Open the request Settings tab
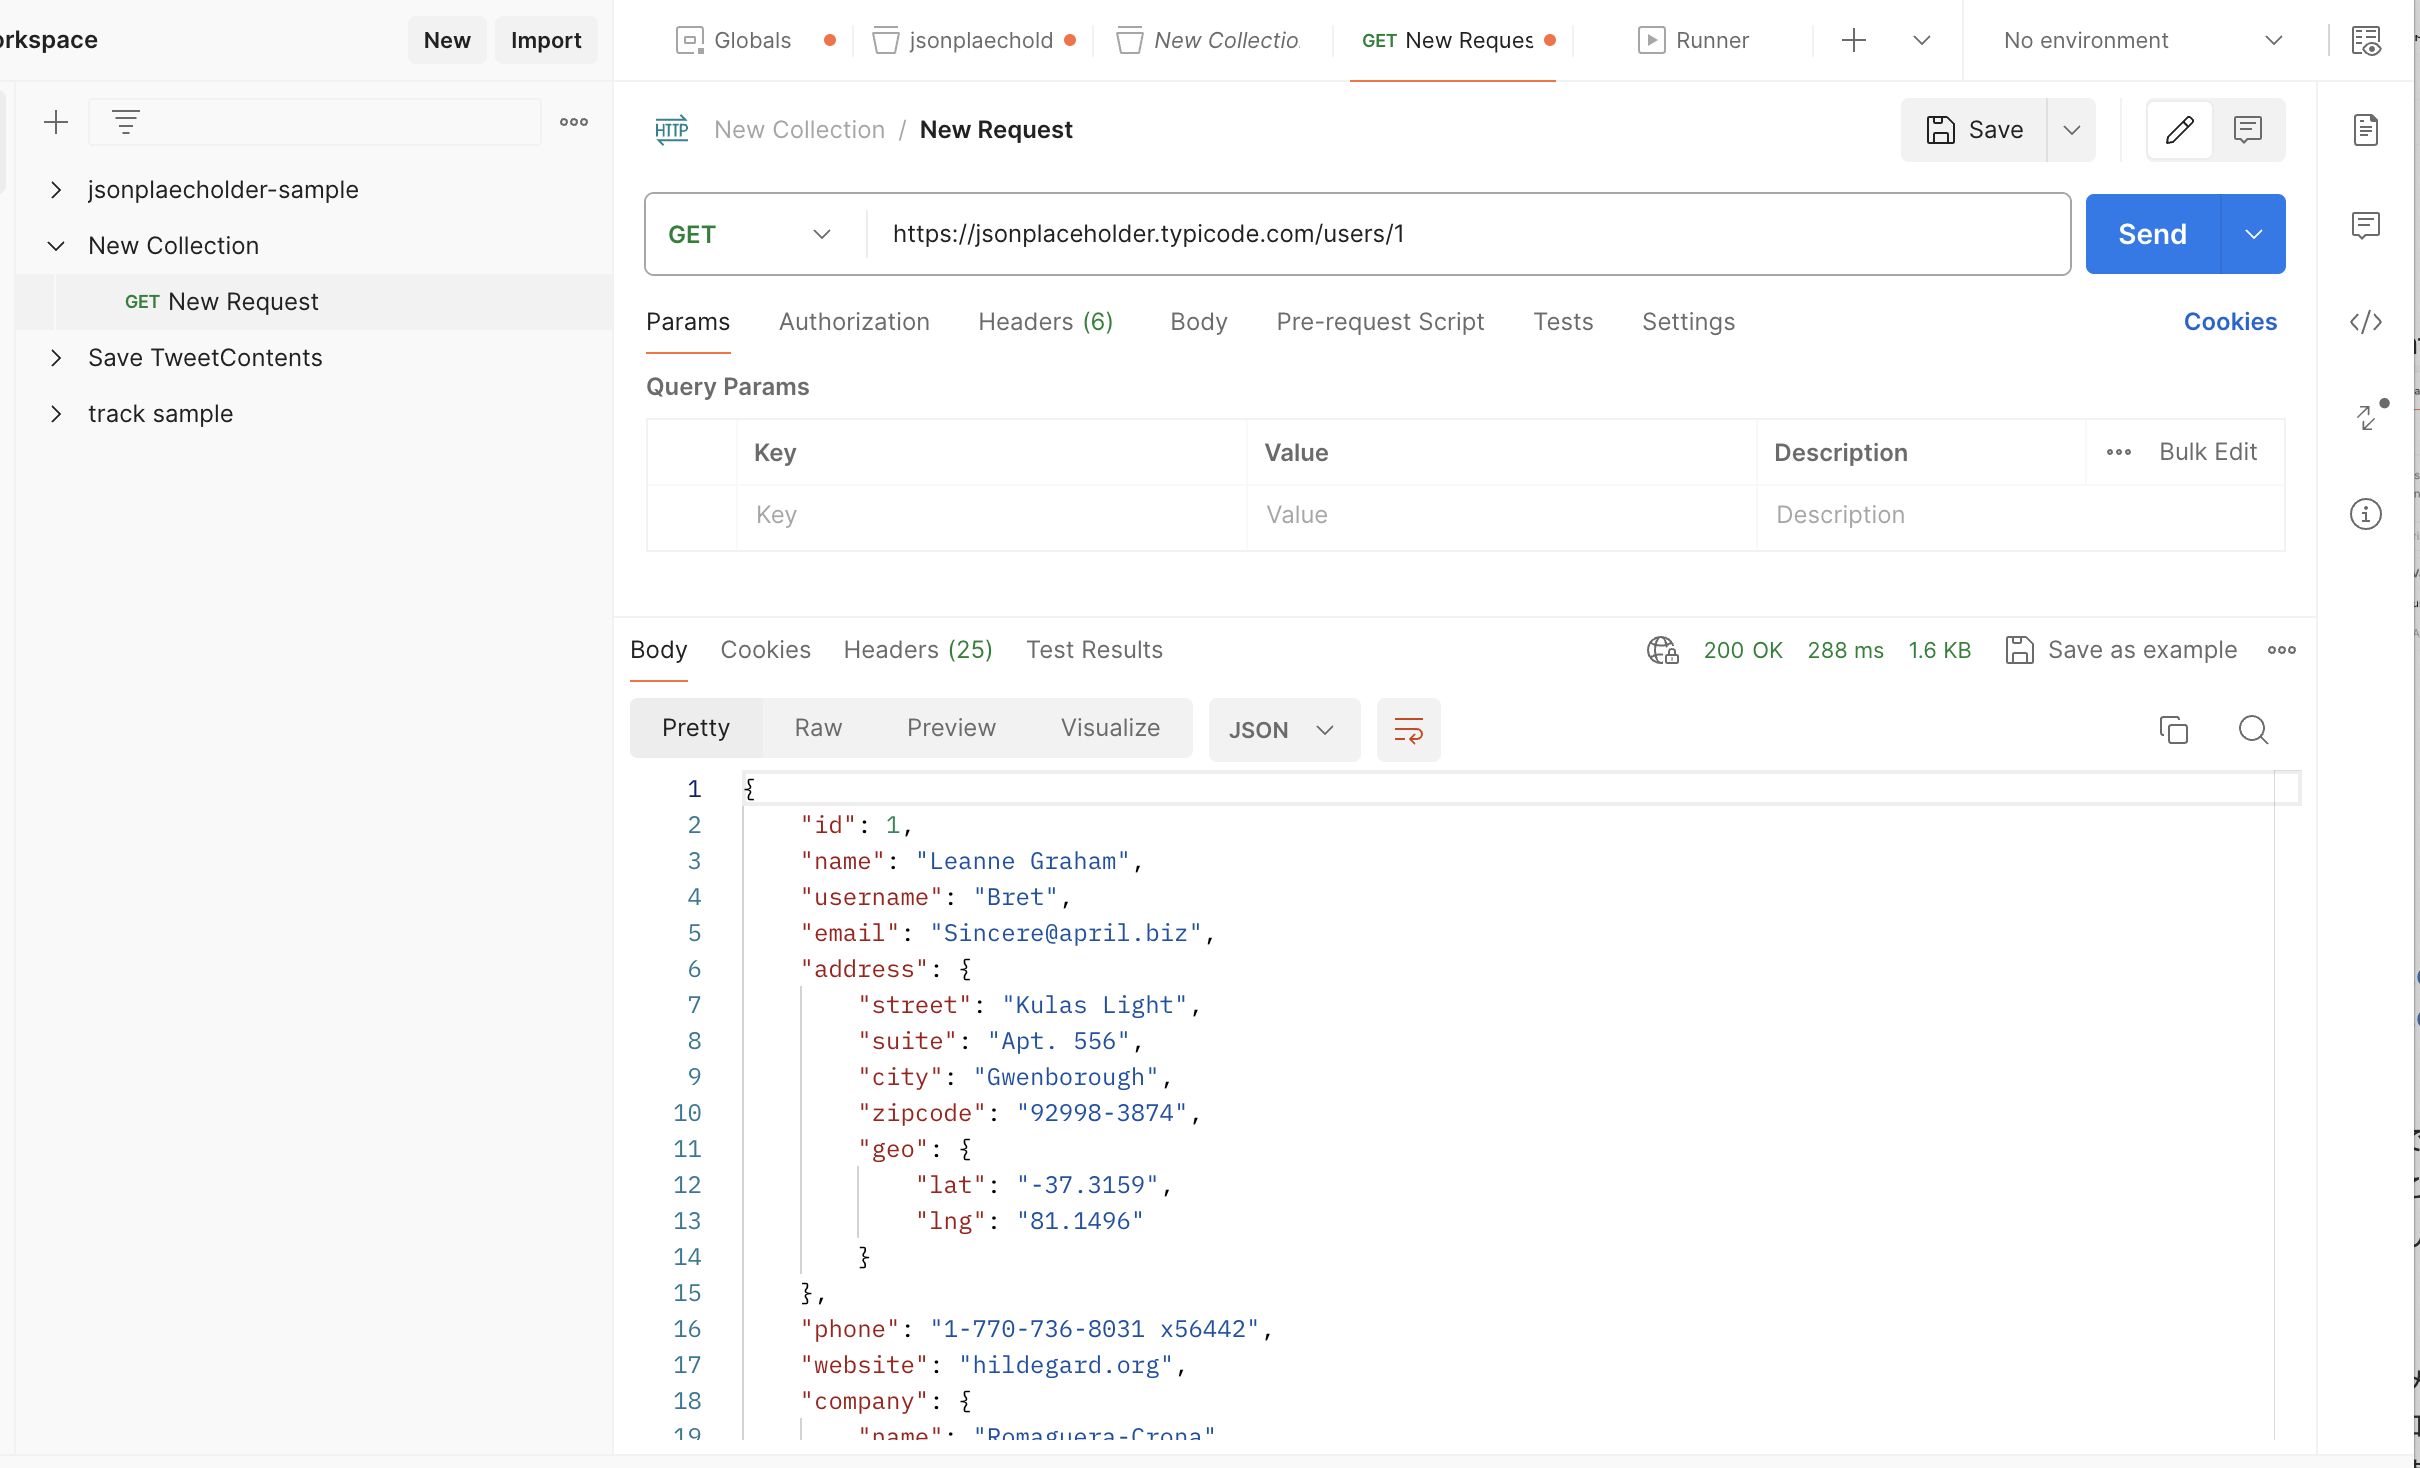This screenshot has height=1468, width=2420. coord(1688,322)
